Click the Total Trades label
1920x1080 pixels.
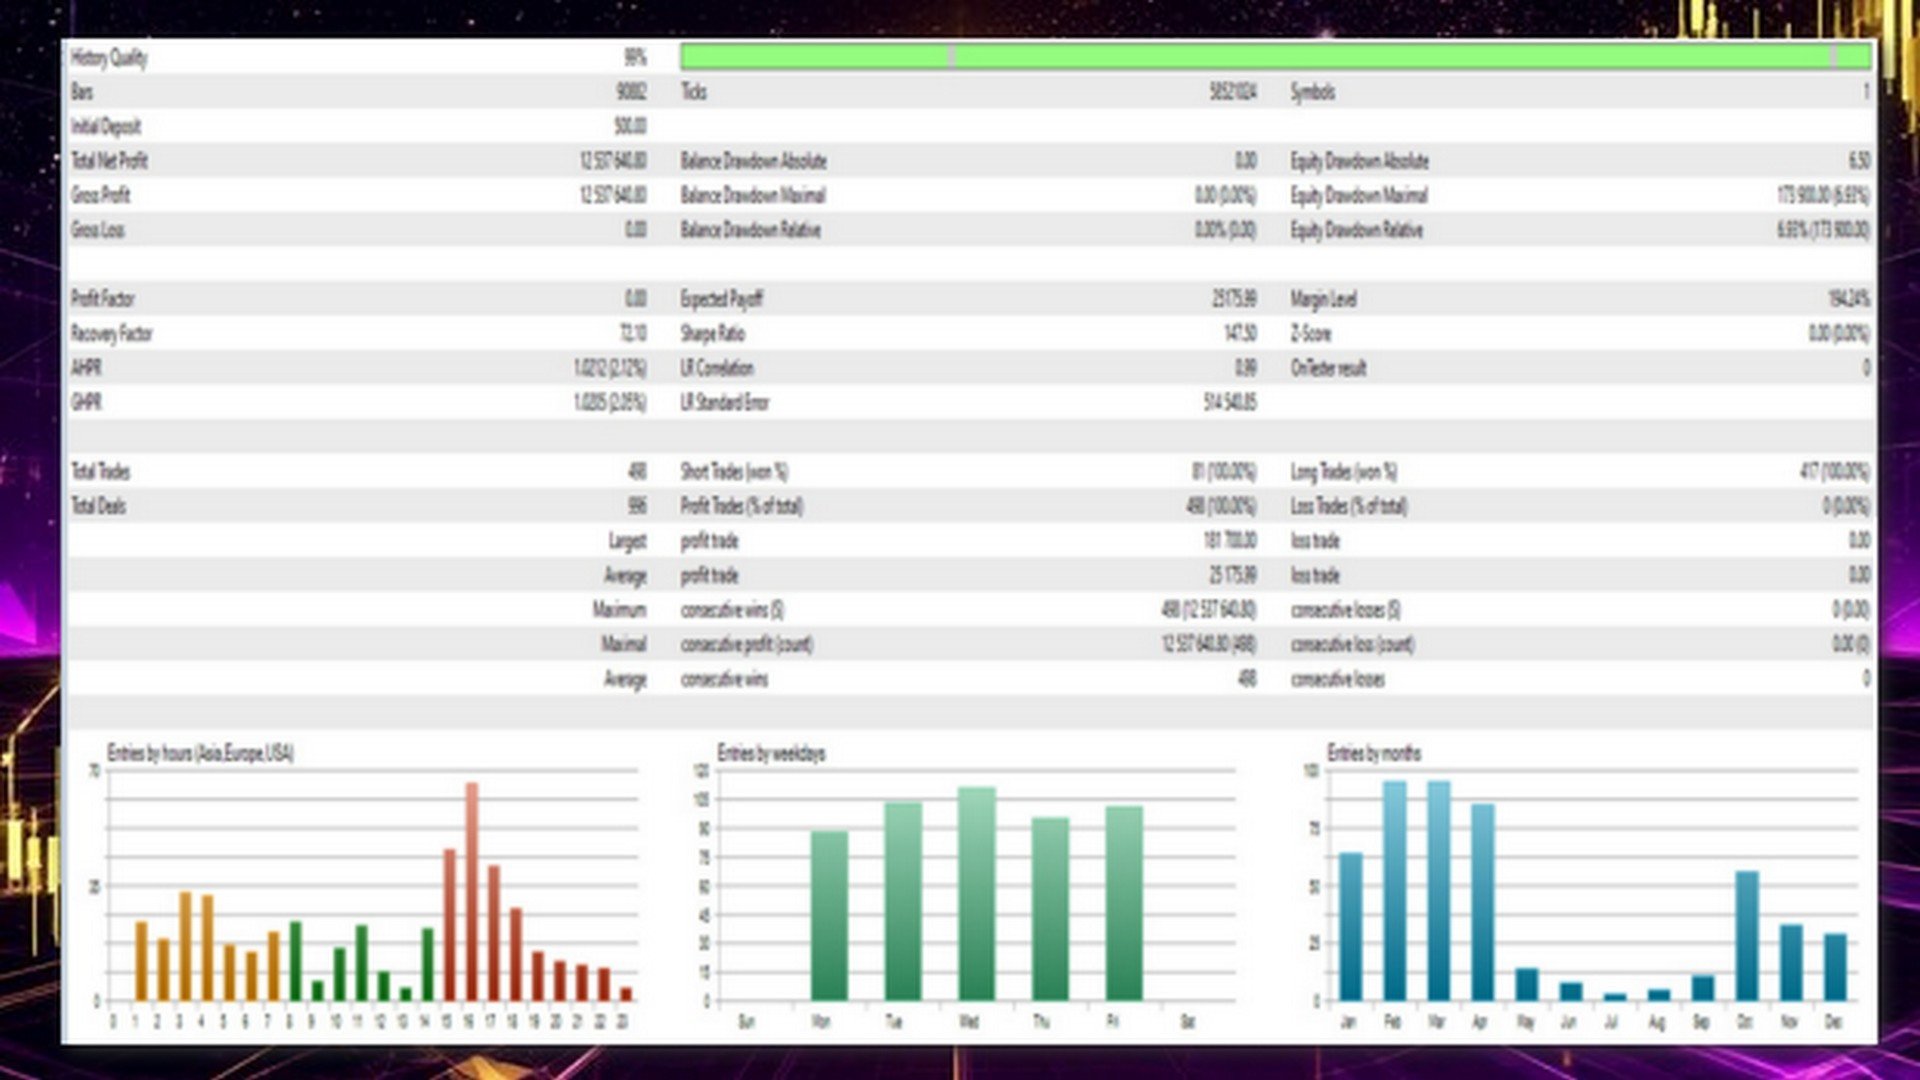click(x=101, y=471)
